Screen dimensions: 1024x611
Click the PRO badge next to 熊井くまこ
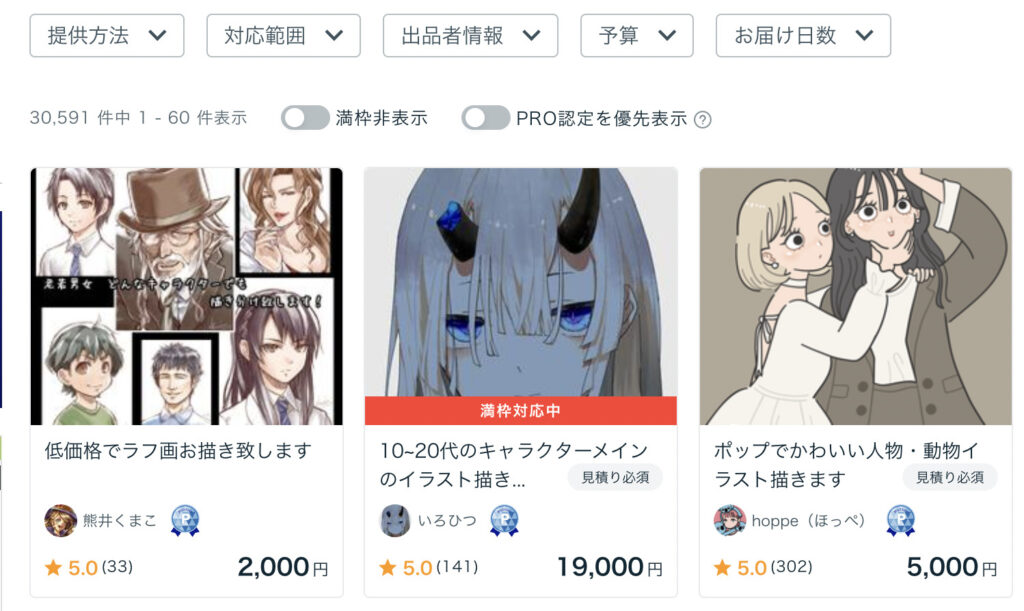click(x=185, y=520)
